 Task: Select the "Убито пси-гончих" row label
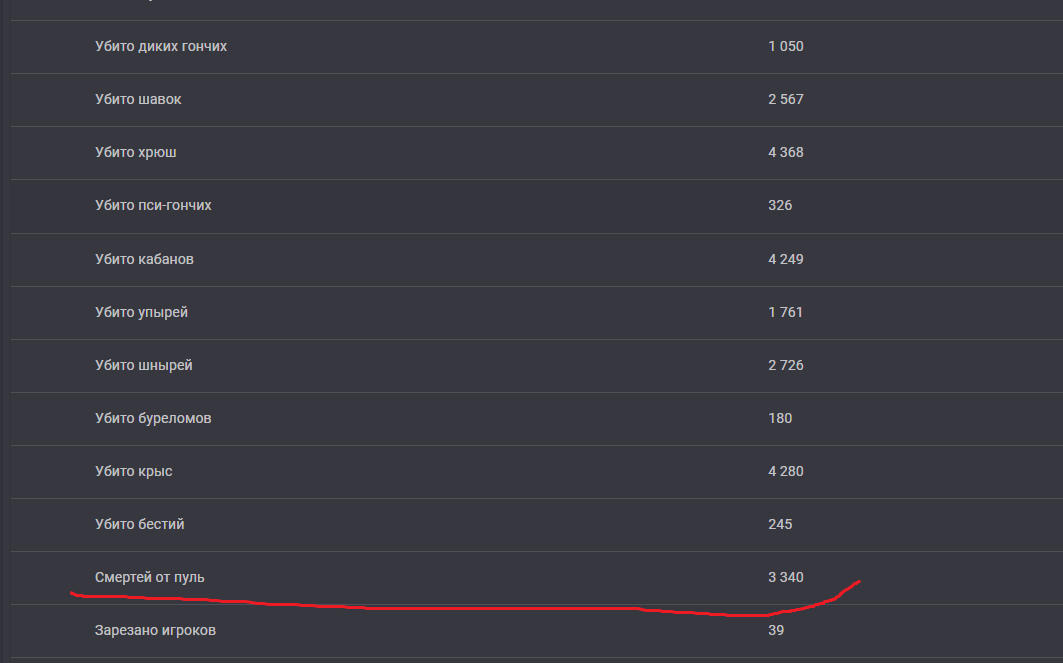click(x=153, y=205)
